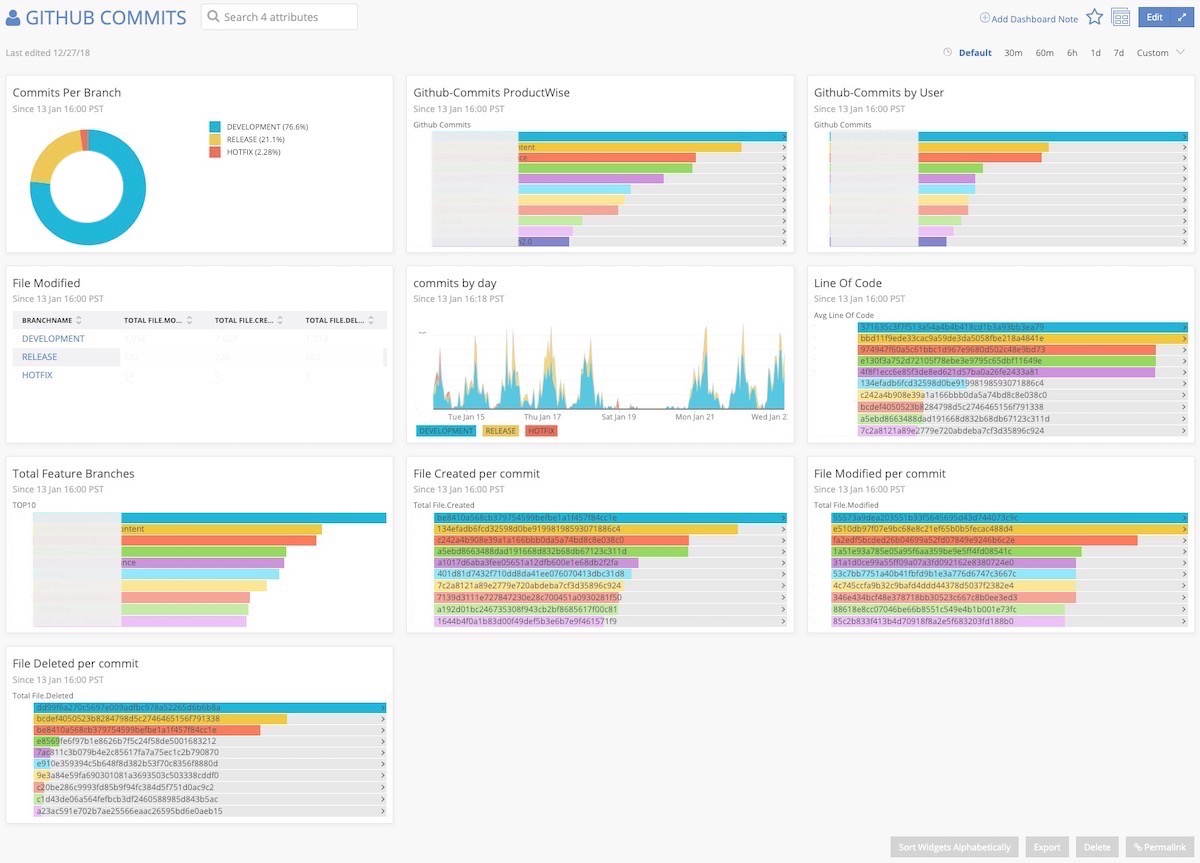Sort by TOTAL FILE.CRE... column arrows
This screenshot has width=1200, height=863.
pyautogui.click(x=281, y=321)
